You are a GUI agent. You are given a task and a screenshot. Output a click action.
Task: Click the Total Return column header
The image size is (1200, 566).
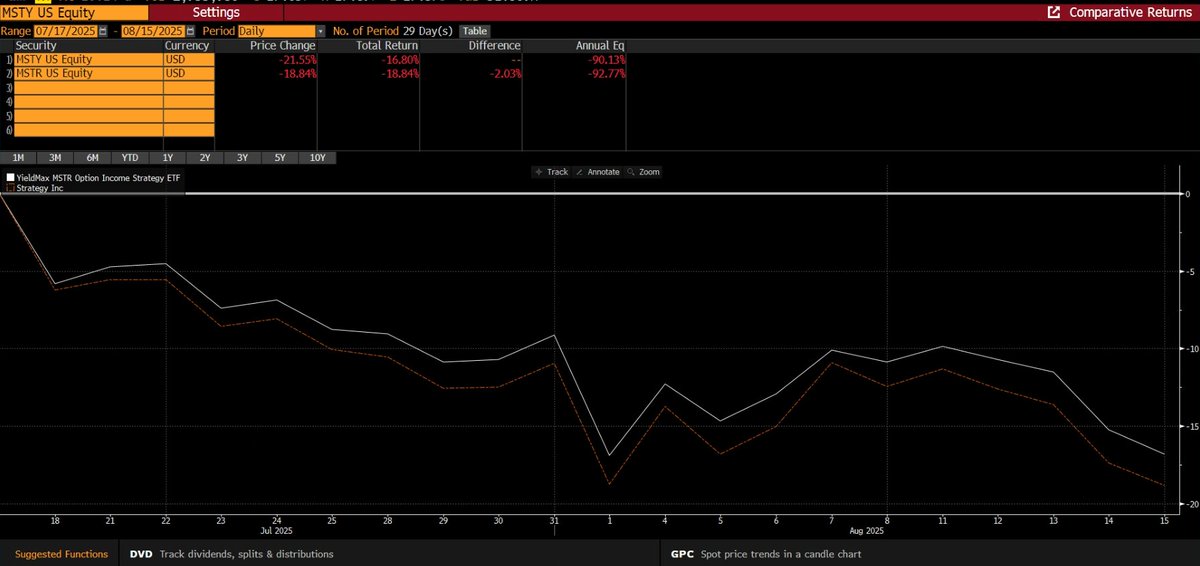coord(386,46)
